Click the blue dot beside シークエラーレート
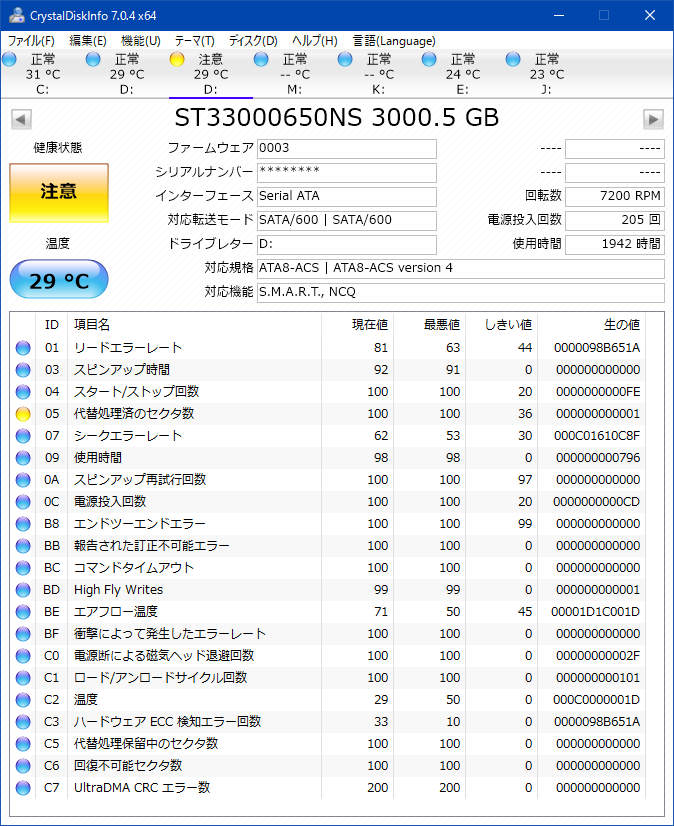This screenshot has height=826, width=674. coord(24,433)
